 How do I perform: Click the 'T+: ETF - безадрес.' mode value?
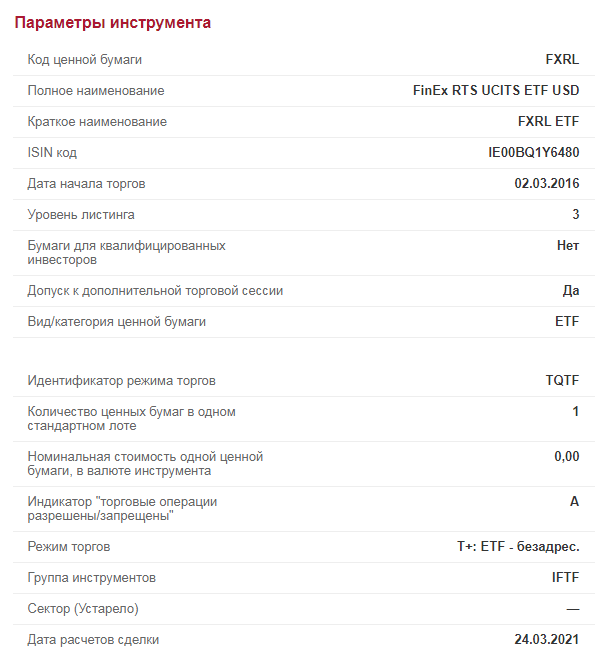click(518, 546)
